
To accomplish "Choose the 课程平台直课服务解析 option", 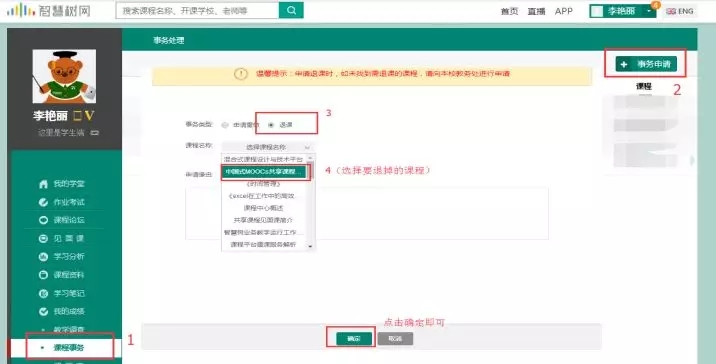I will click(263, 244).
